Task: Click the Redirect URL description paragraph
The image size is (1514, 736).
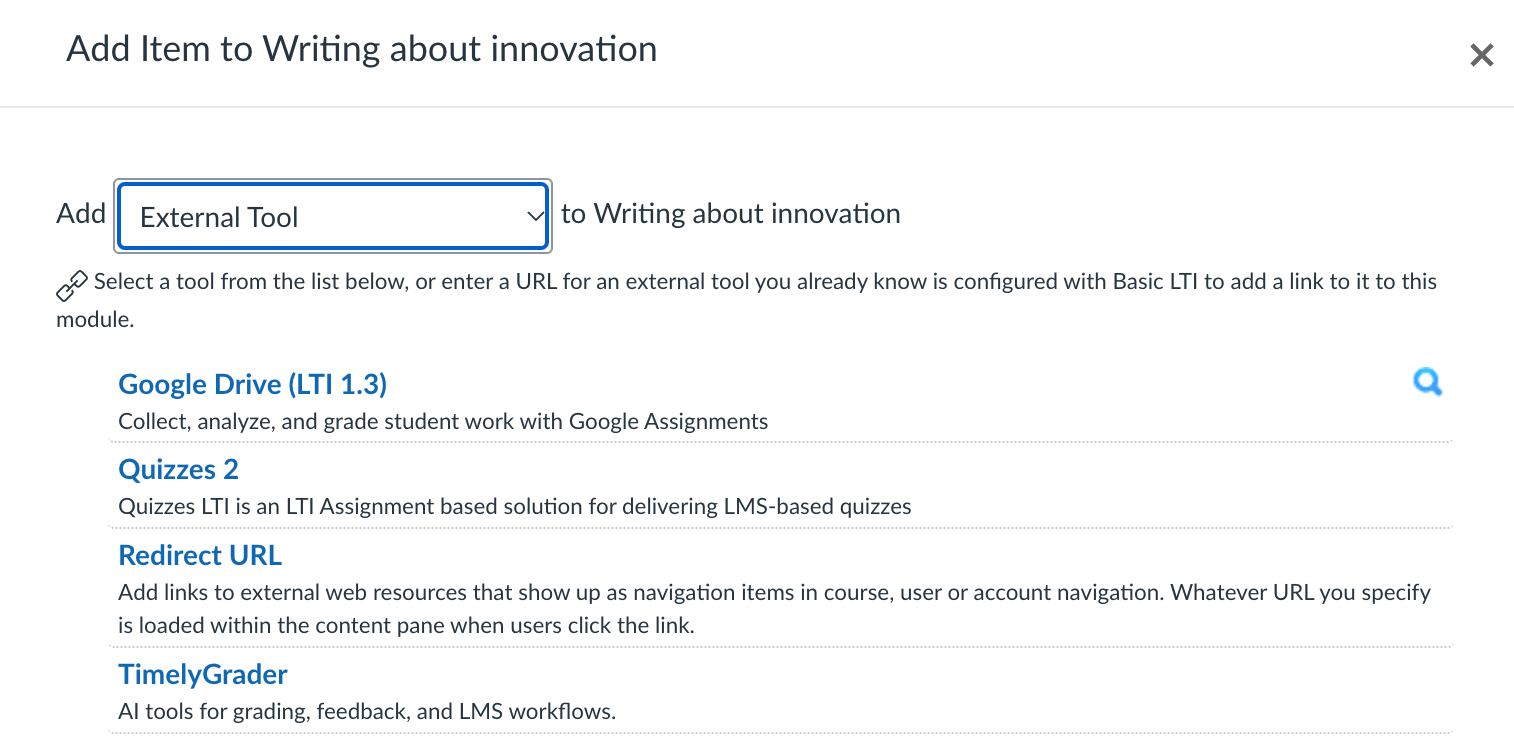Action: 775,609
